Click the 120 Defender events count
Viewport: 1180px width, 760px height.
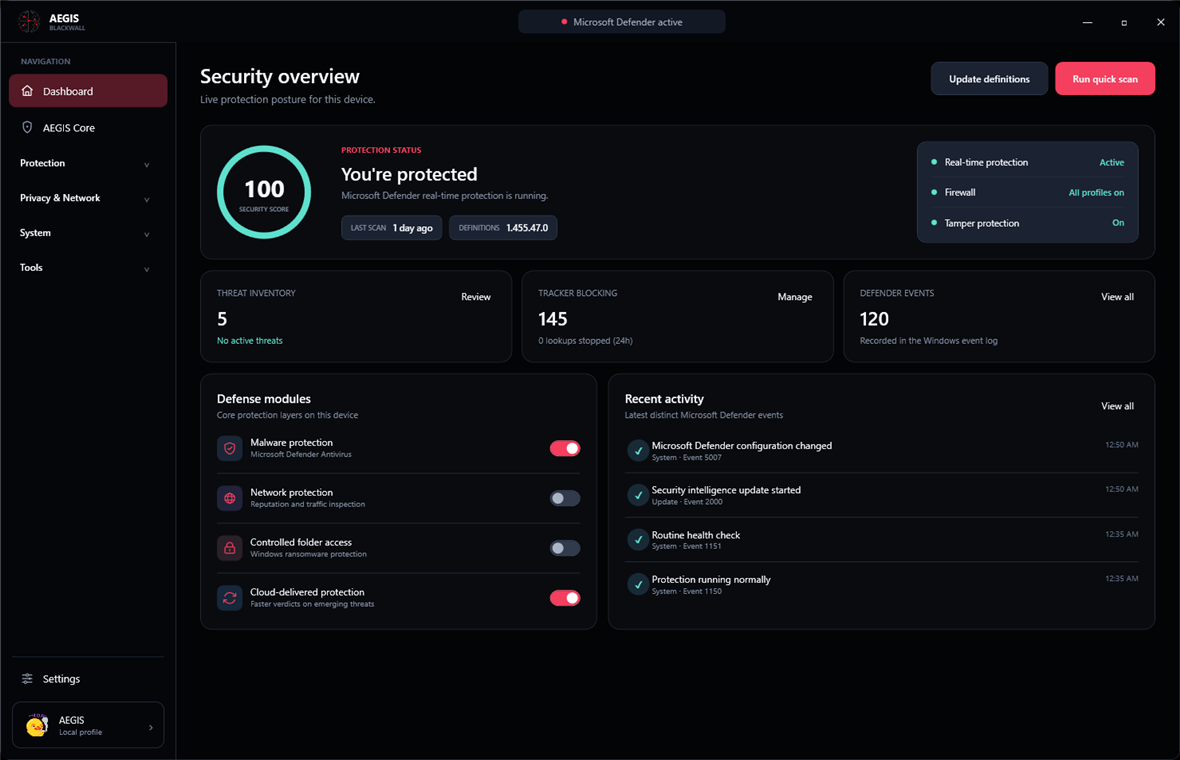pos(874,319)
